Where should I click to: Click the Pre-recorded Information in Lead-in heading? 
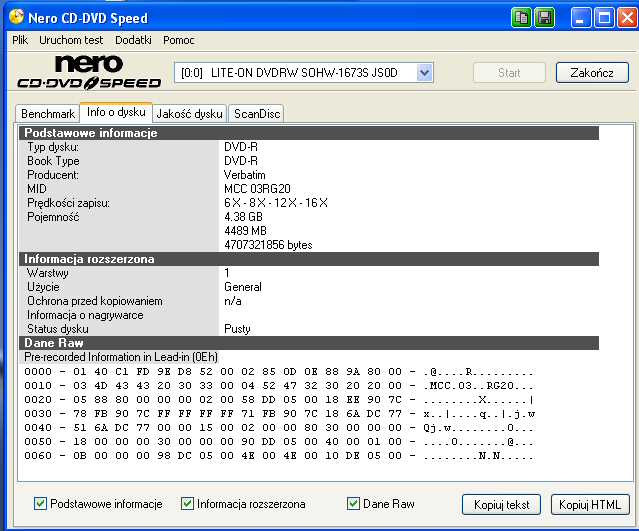121,357
